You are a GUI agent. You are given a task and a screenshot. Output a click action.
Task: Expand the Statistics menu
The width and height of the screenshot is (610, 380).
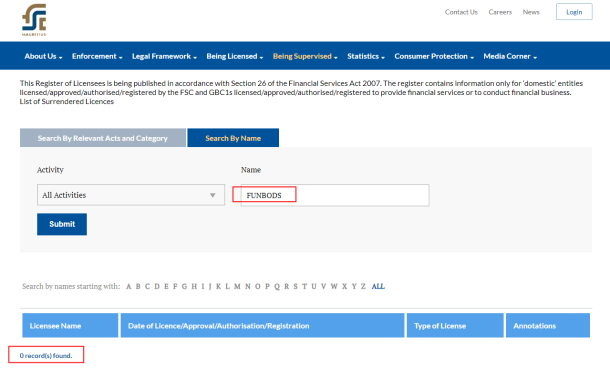[x=366, y=56]
